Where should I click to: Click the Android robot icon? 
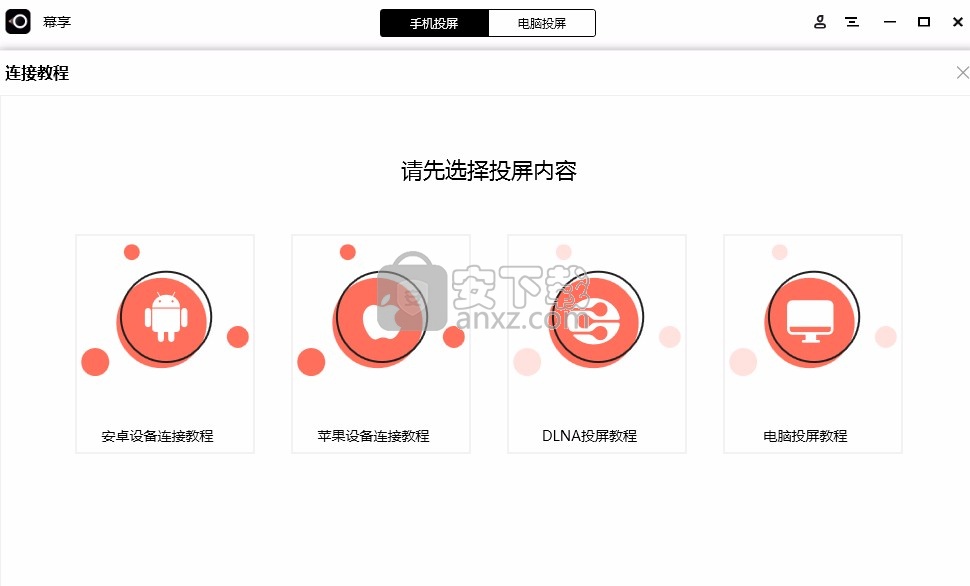point(166,317)
